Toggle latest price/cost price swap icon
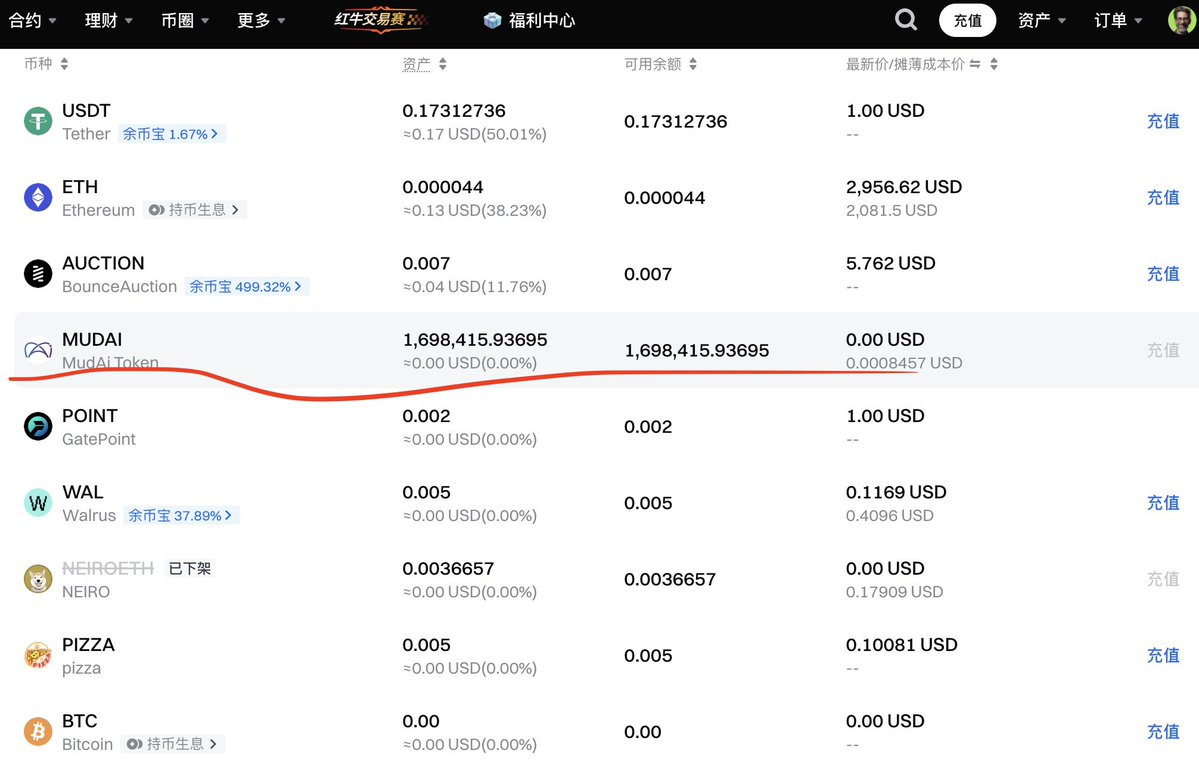 pyautogui.click(x=975, y=64)
